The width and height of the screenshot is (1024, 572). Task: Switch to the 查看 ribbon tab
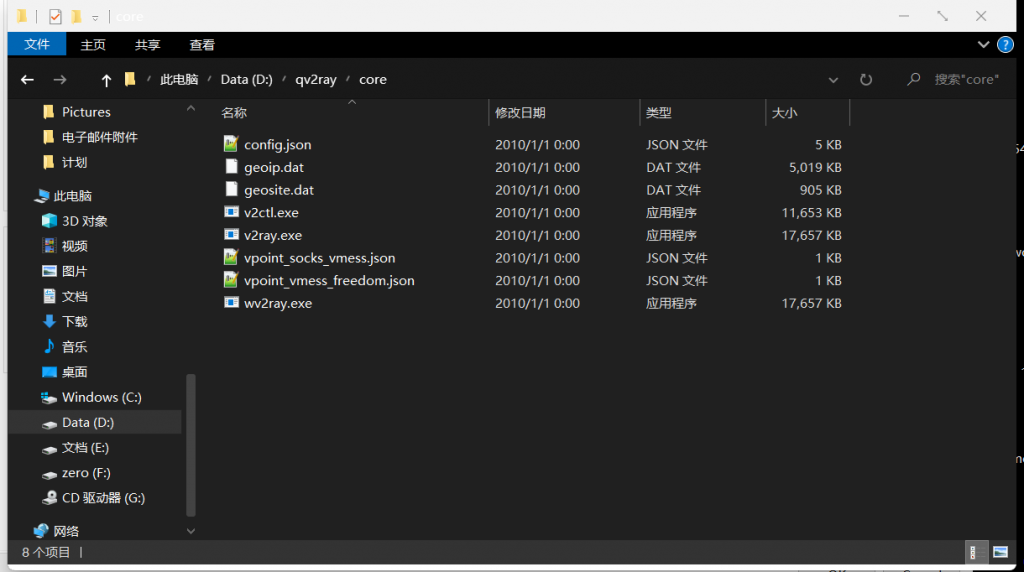202,45
